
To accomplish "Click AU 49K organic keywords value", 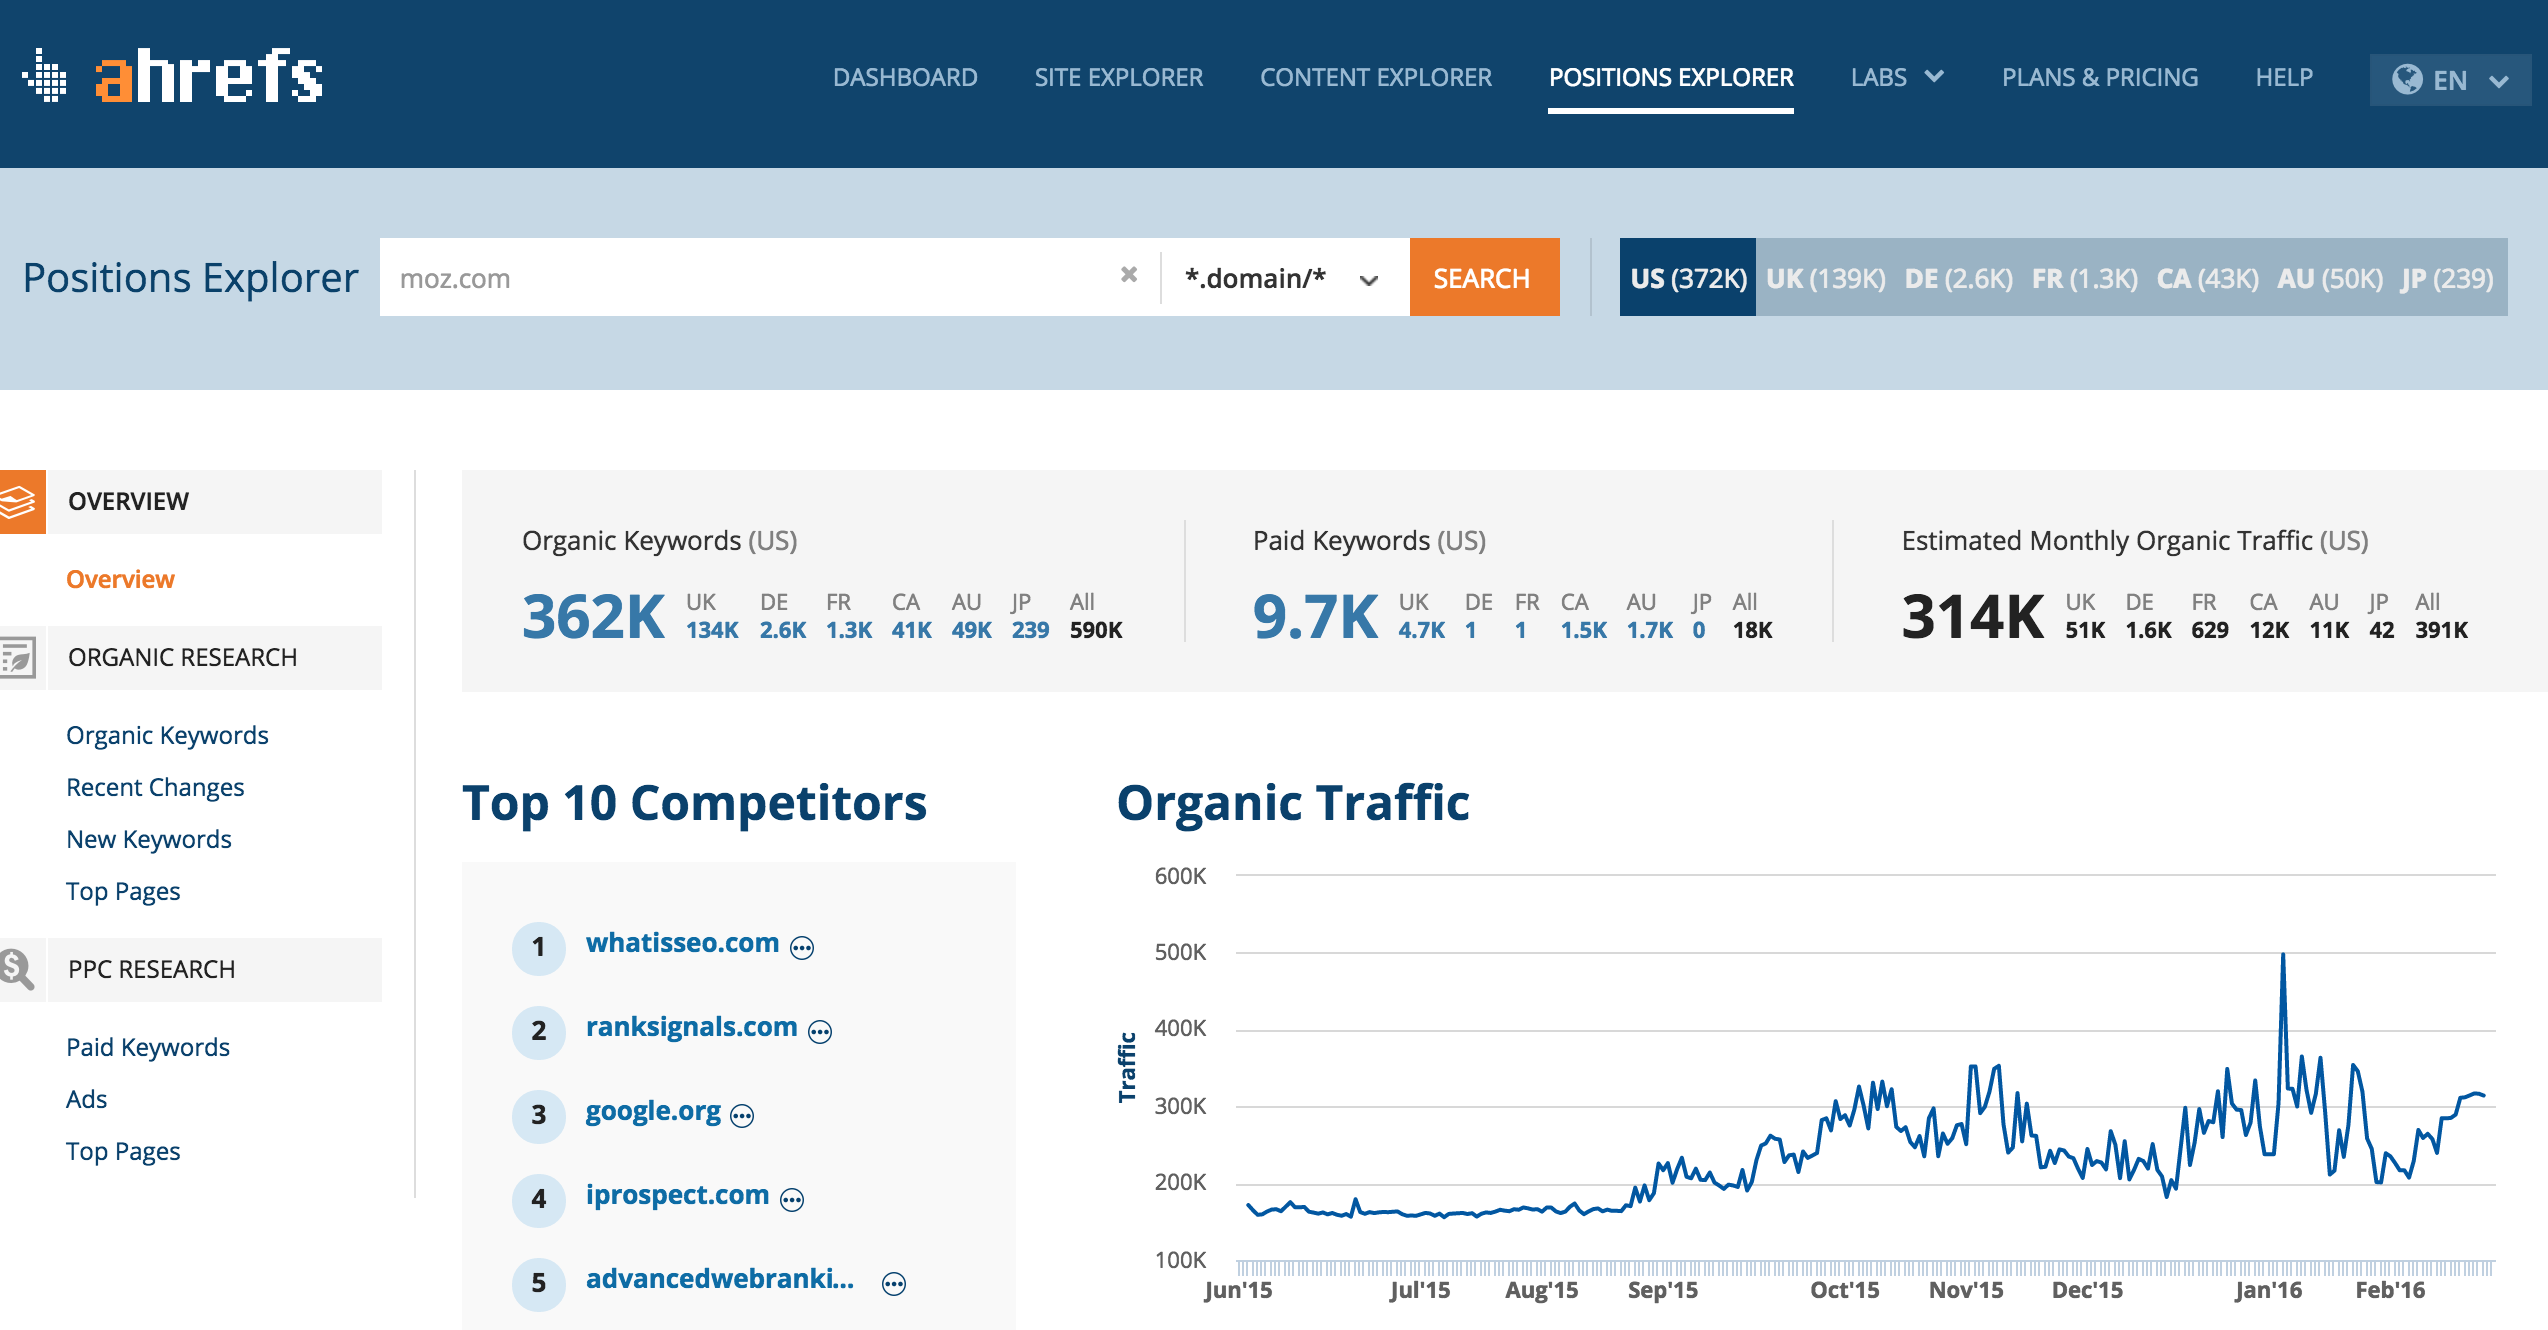I will (x=972, y=630).
